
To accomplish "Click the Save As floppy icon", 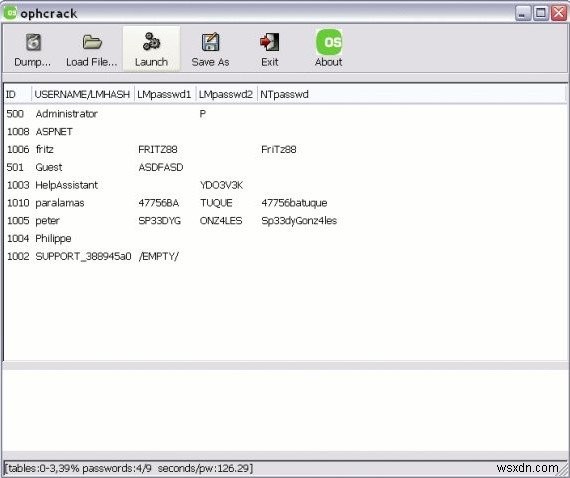I will coord(210,42).
